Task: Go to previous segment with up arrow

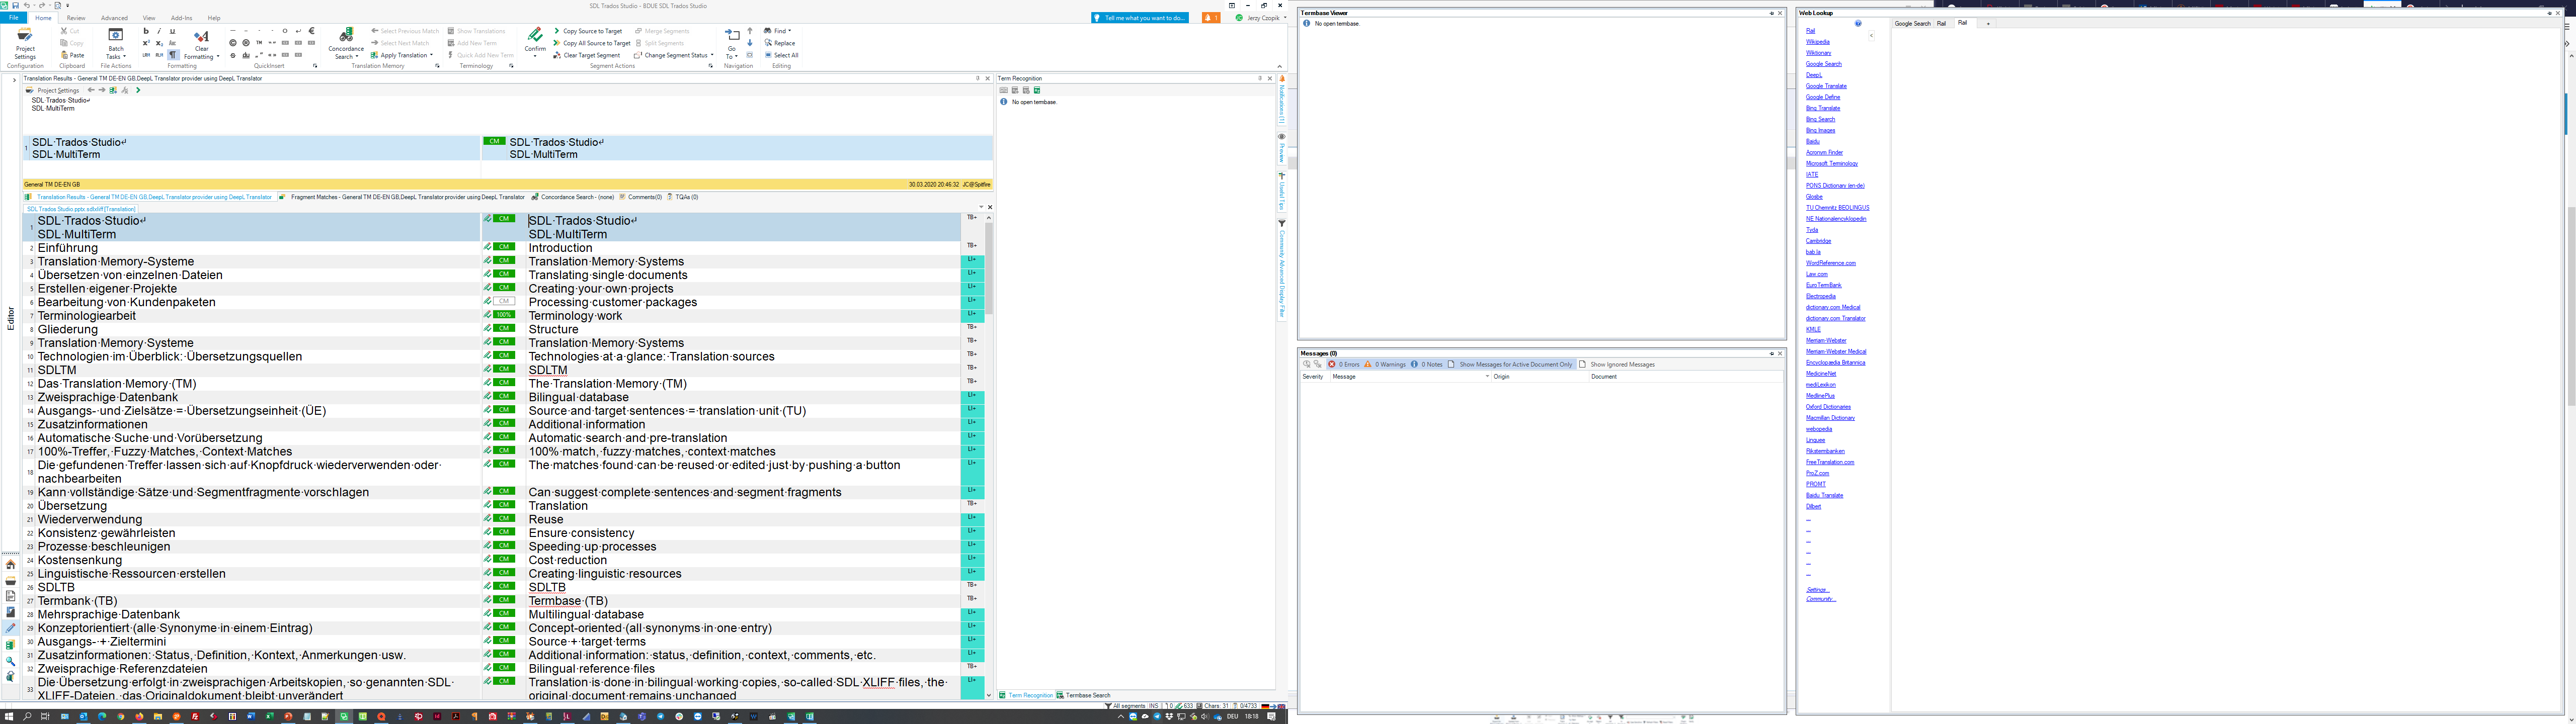Action: [750, 31]
